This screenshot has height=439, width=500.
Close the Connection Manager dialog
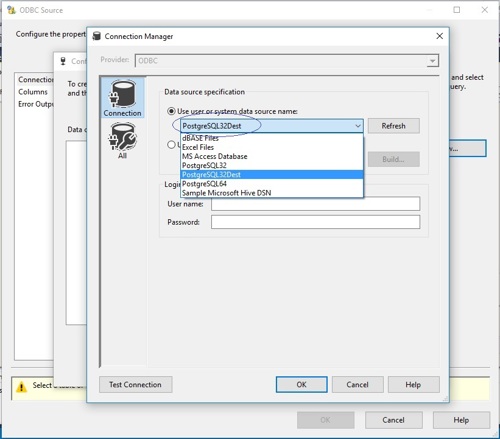point(440,36)
